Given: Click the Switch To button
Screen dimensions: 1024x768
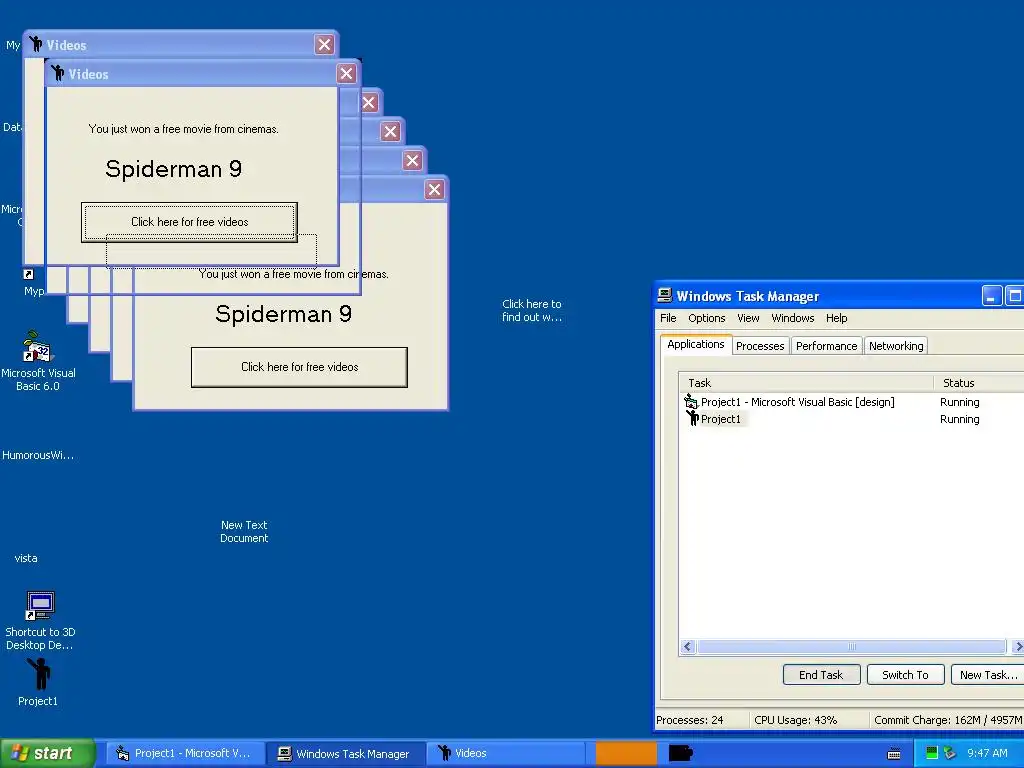Looking at the screenshot, I should (x=905, y=675).
